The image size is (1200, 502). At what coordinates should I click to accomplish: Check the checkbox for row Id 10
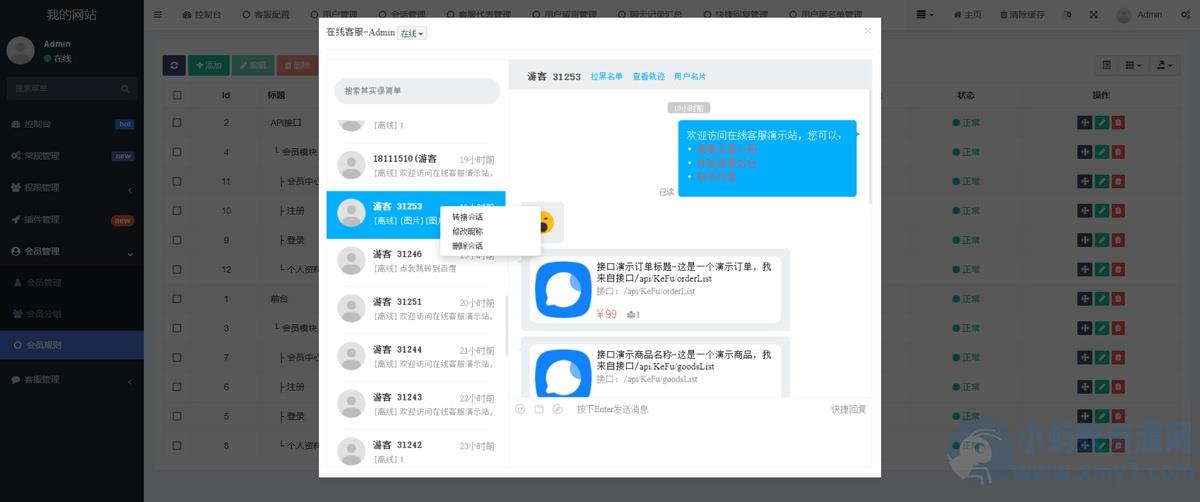click(x=177, y=211)
